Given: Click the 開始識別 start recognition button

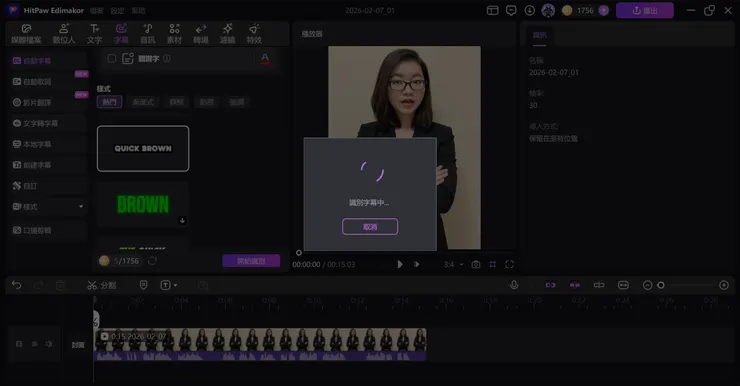Looking at the screenshot, I should [251, 261].
